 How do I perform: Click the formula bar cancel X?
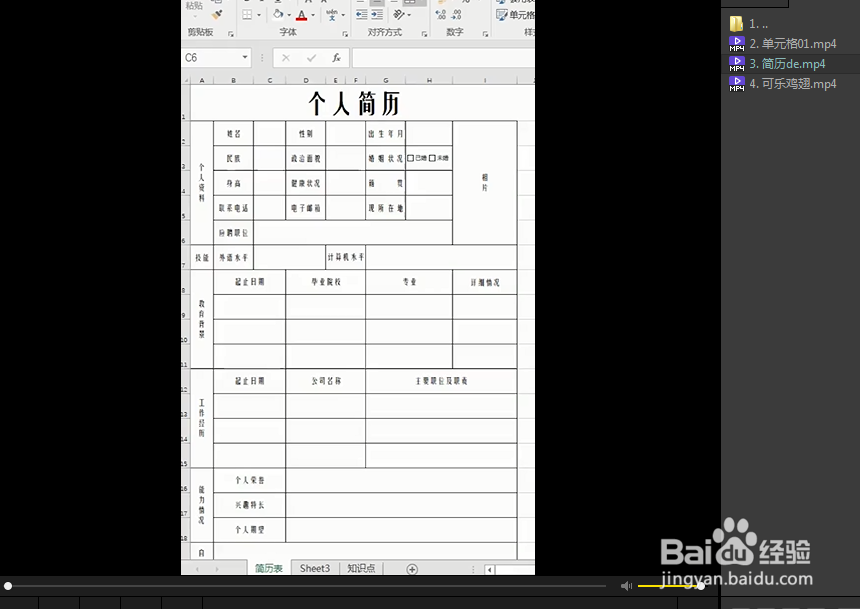click(286, 58)
